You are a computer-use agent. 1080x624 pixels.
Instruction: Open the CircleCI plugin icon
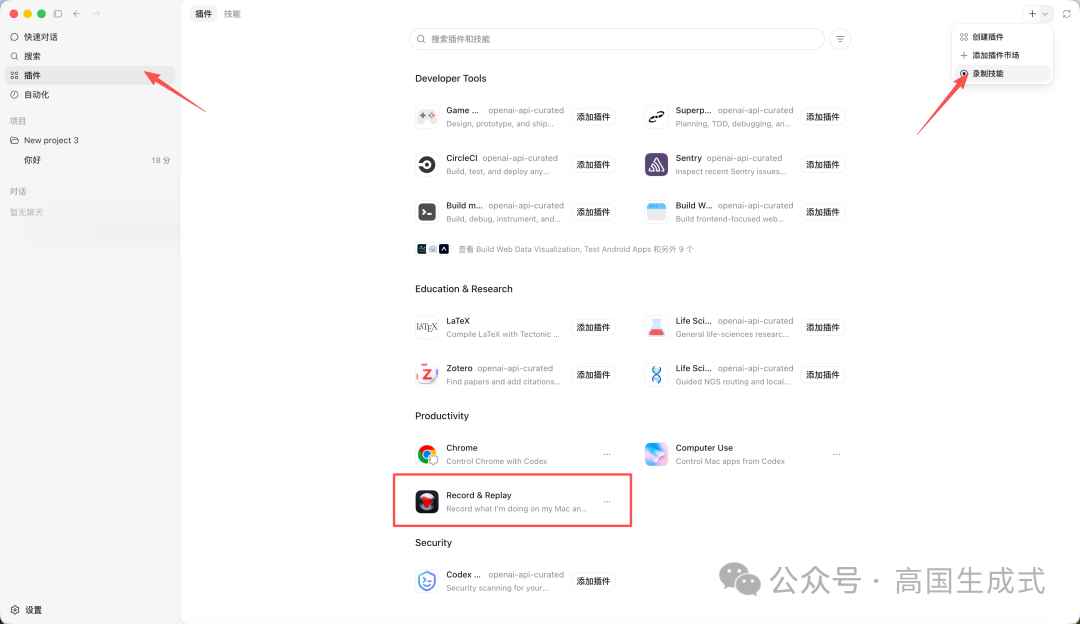(x=427, y=164)
